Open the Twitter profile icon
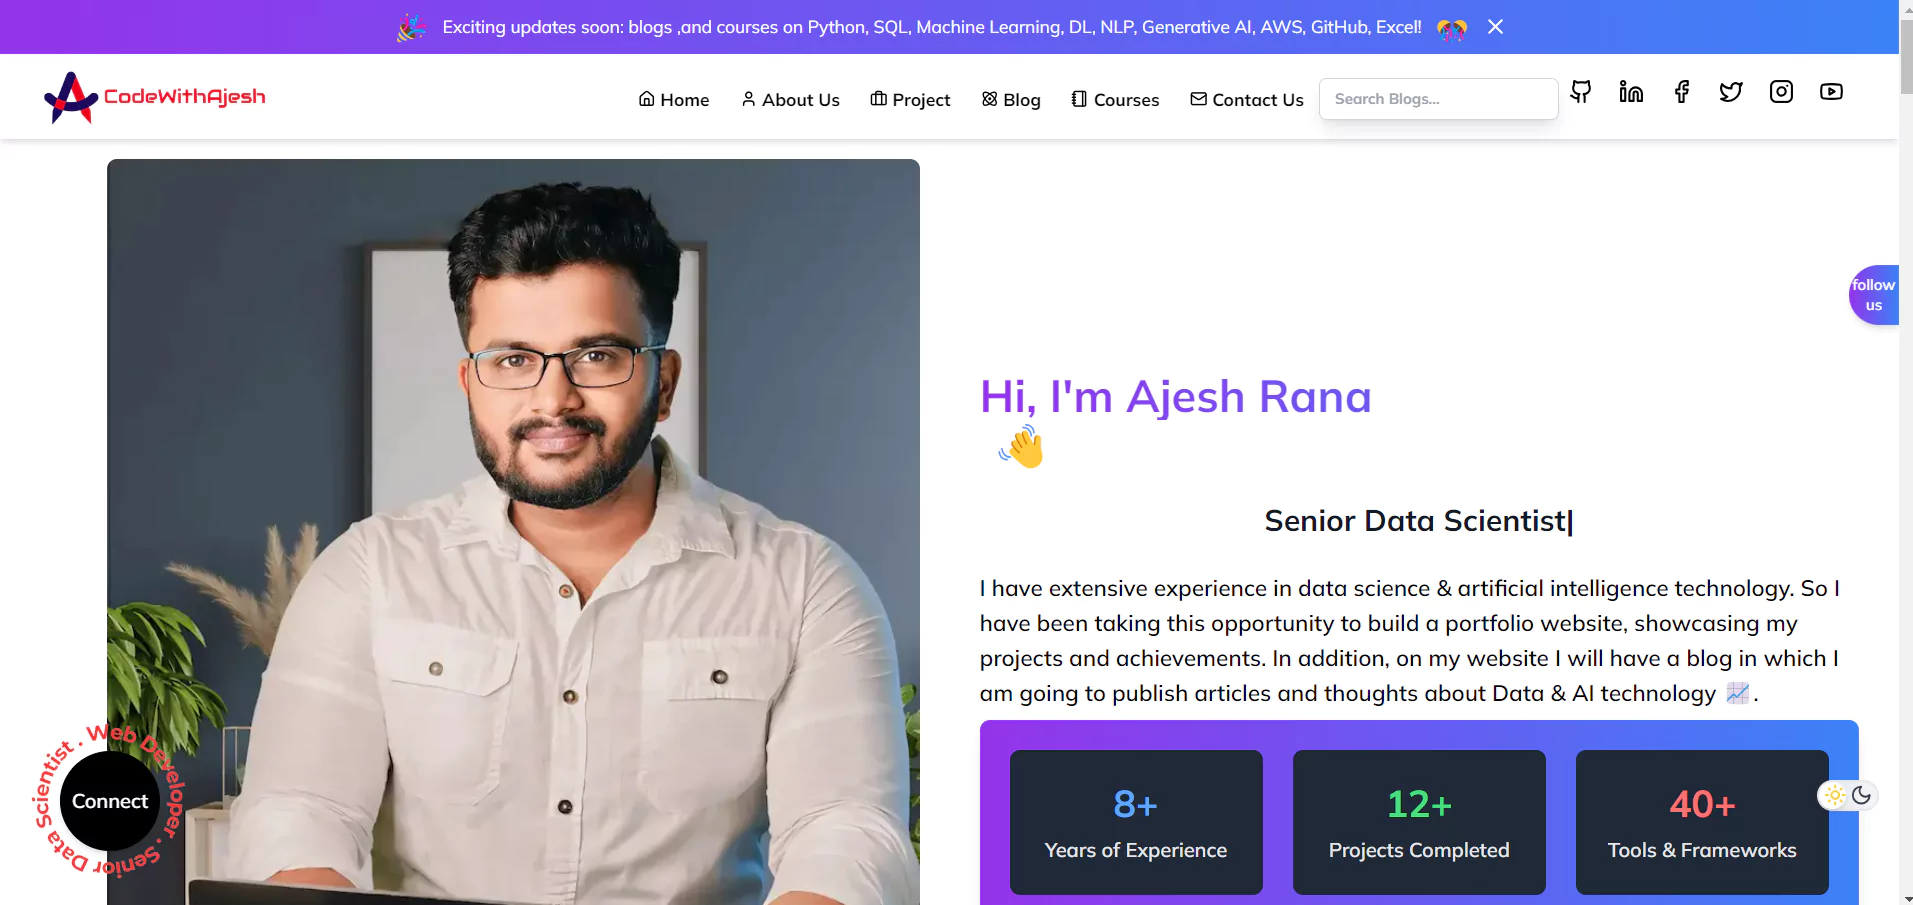 coord(1731,92)
